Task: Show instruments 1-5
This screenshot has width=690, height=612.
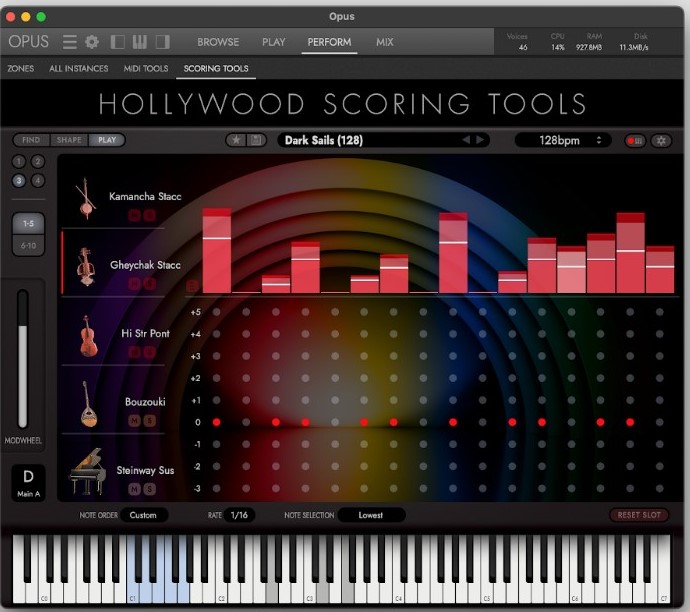Action: coord(28,224)
